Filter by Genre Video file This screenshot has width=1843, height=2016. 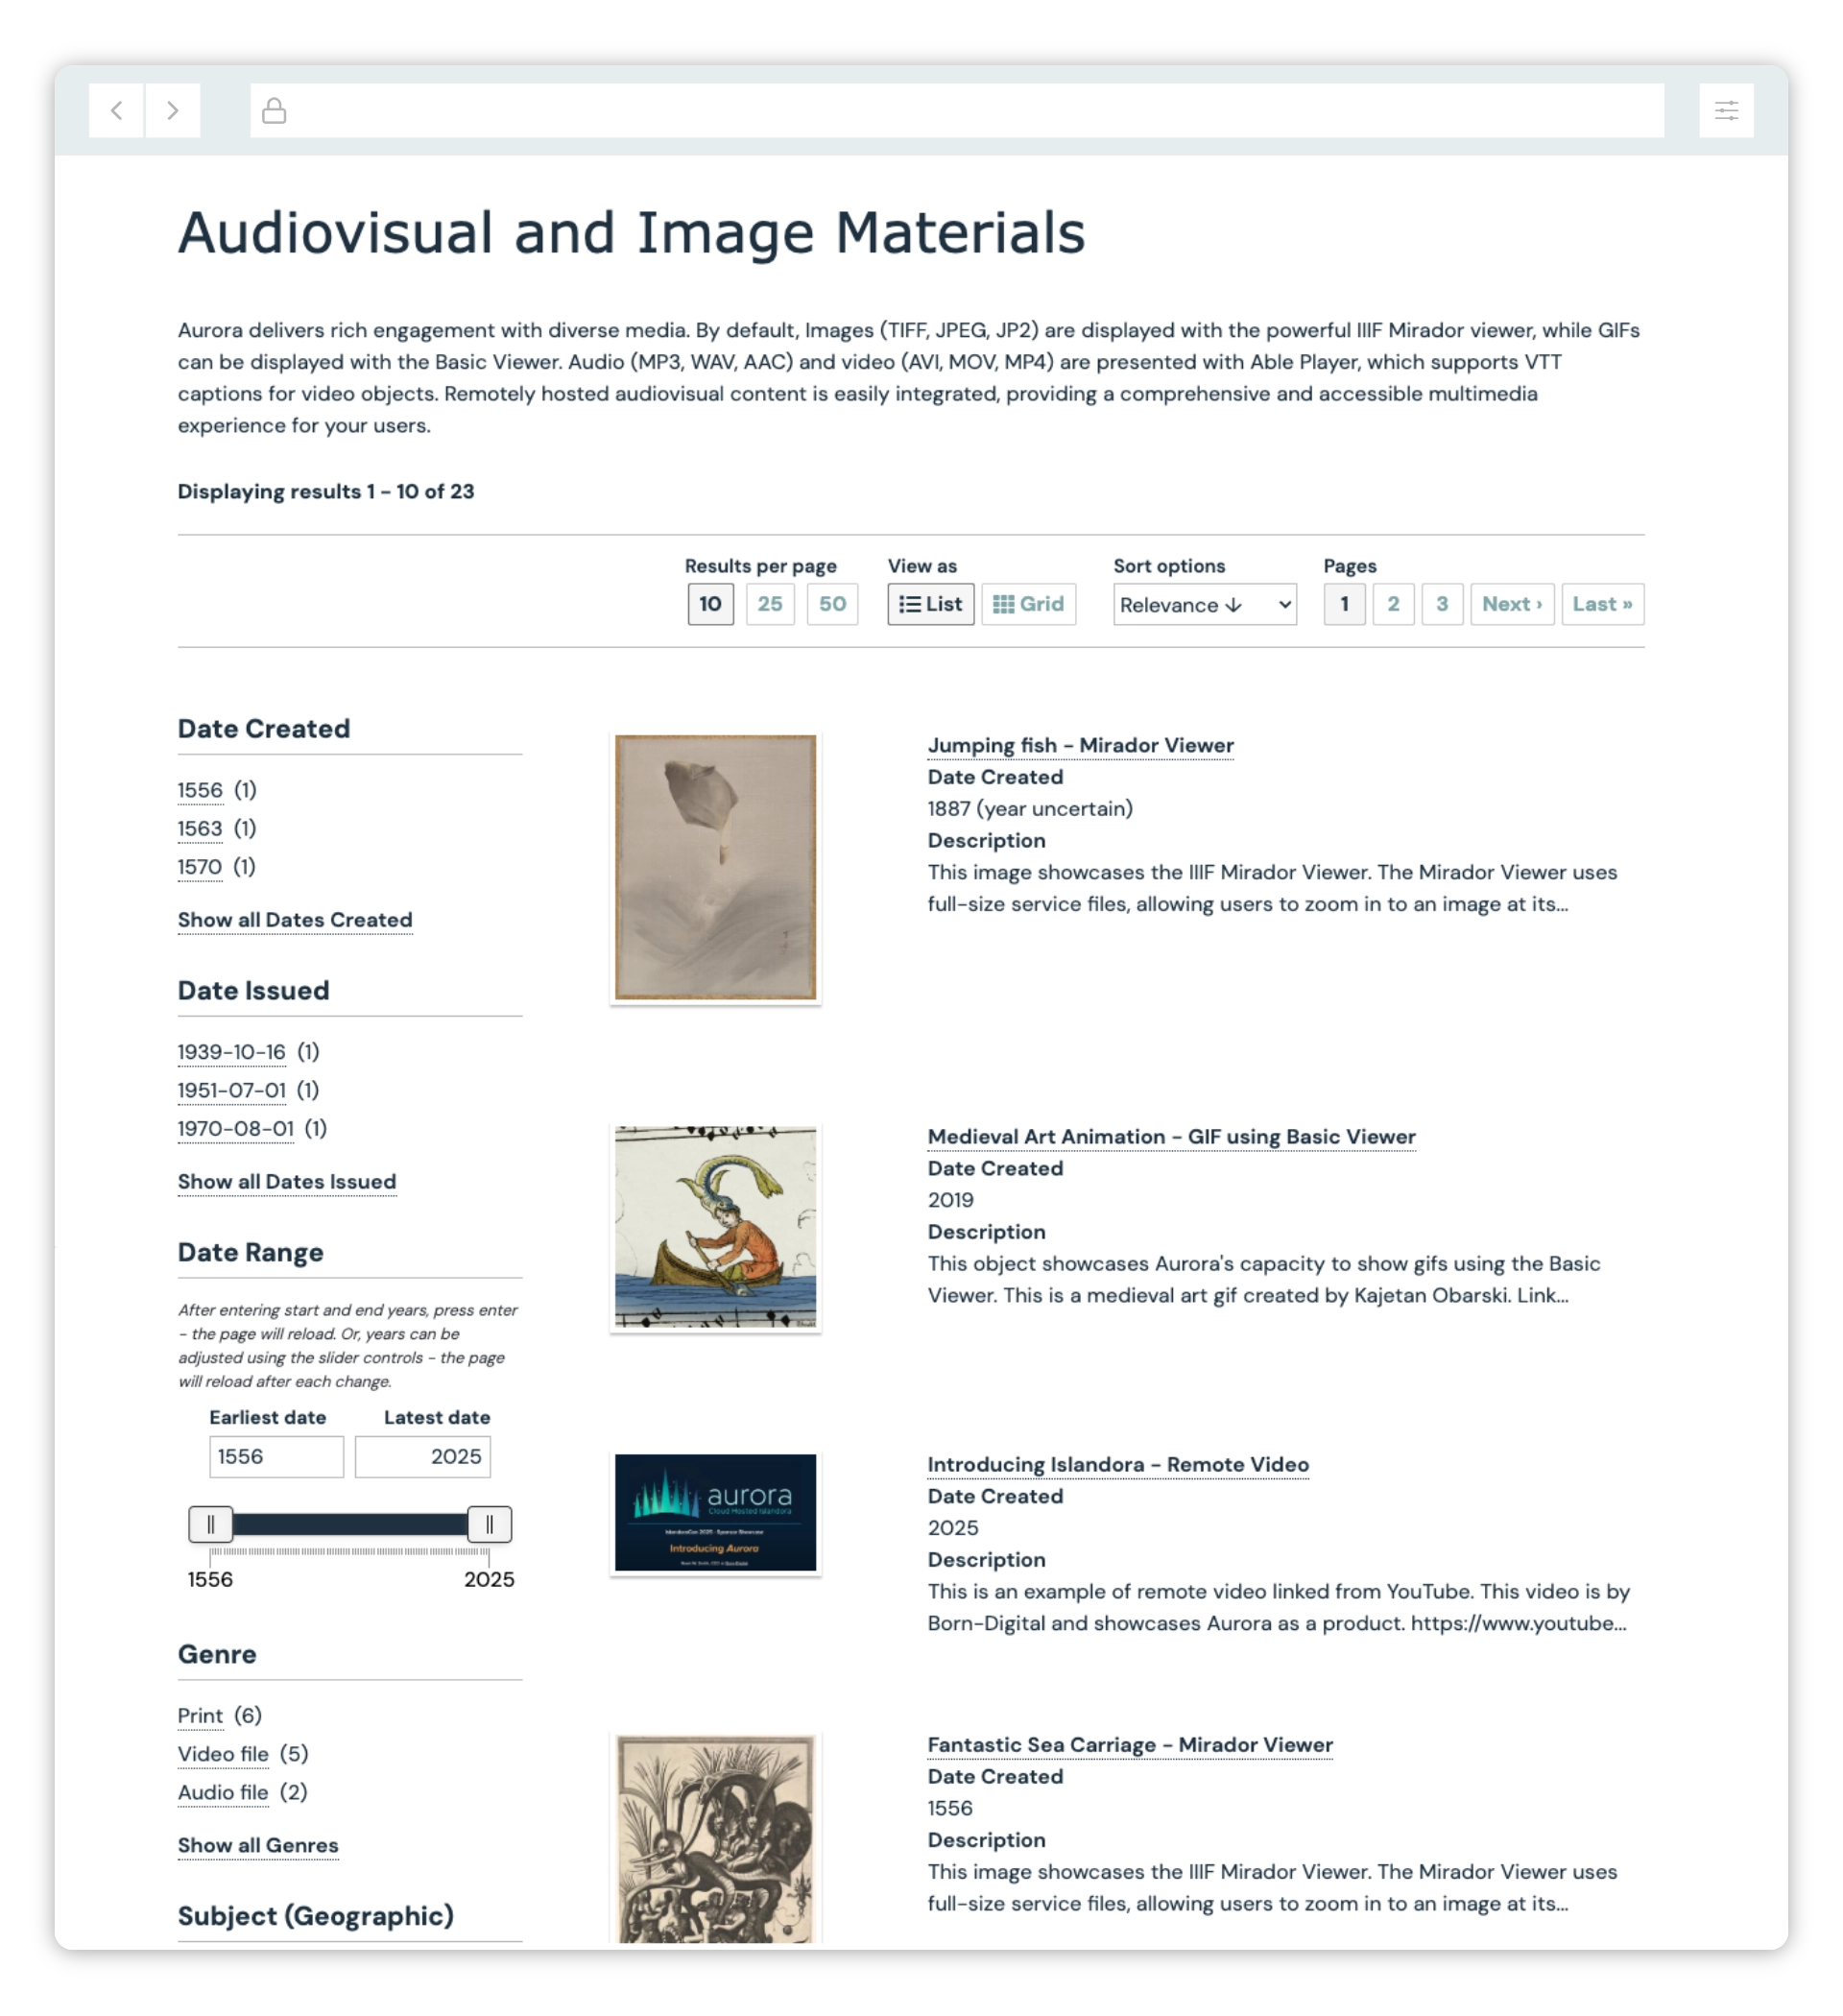[224, 1756]
